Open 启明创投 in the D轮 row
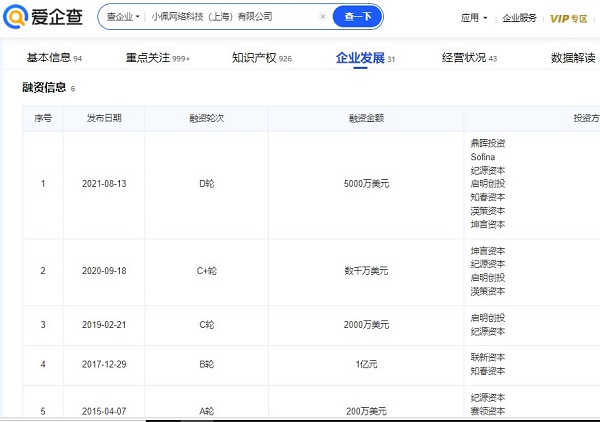Screen dimensions: 600x422 tap(488, 184)
